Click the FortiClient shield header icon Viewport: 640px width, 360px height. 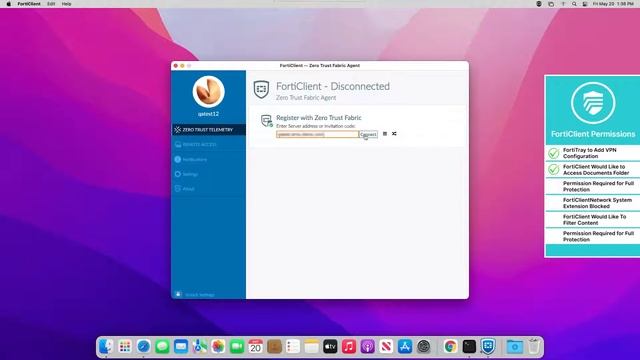(x=261, y=89)
